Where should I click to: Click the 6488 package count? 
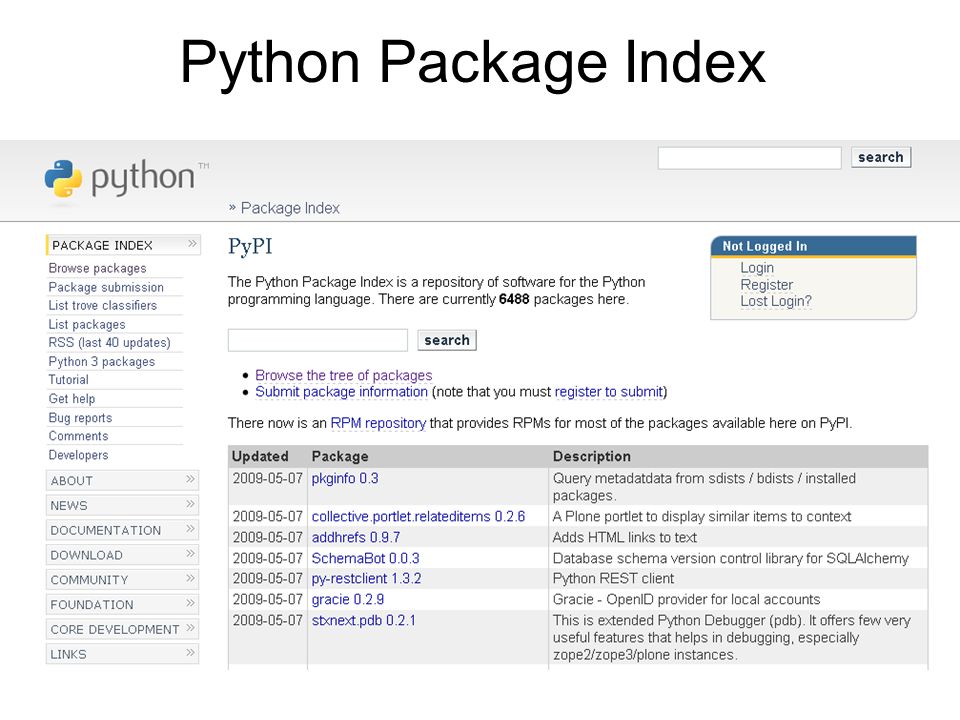(x=514, y=299)
